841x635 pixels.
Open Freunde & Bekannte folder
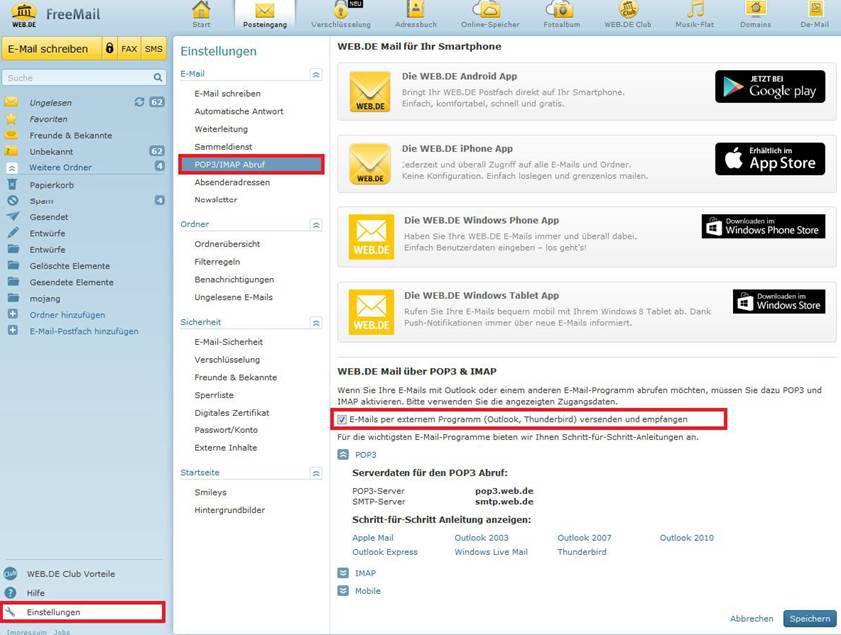point(71,135)
